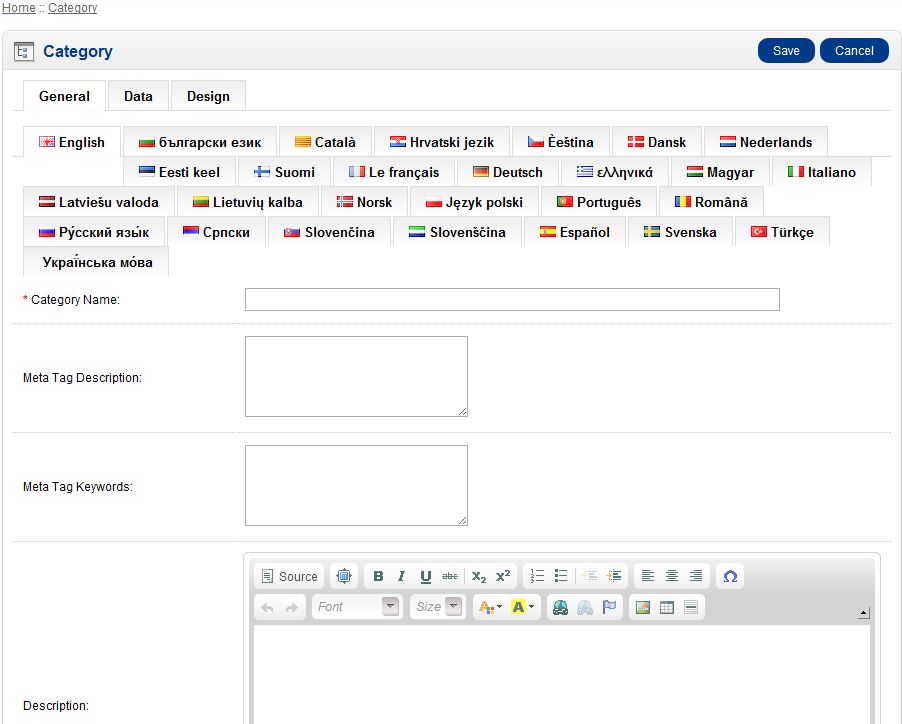Select the Nederlands language tab
Viewport: 902px width, 724px height.
(766, 142)
